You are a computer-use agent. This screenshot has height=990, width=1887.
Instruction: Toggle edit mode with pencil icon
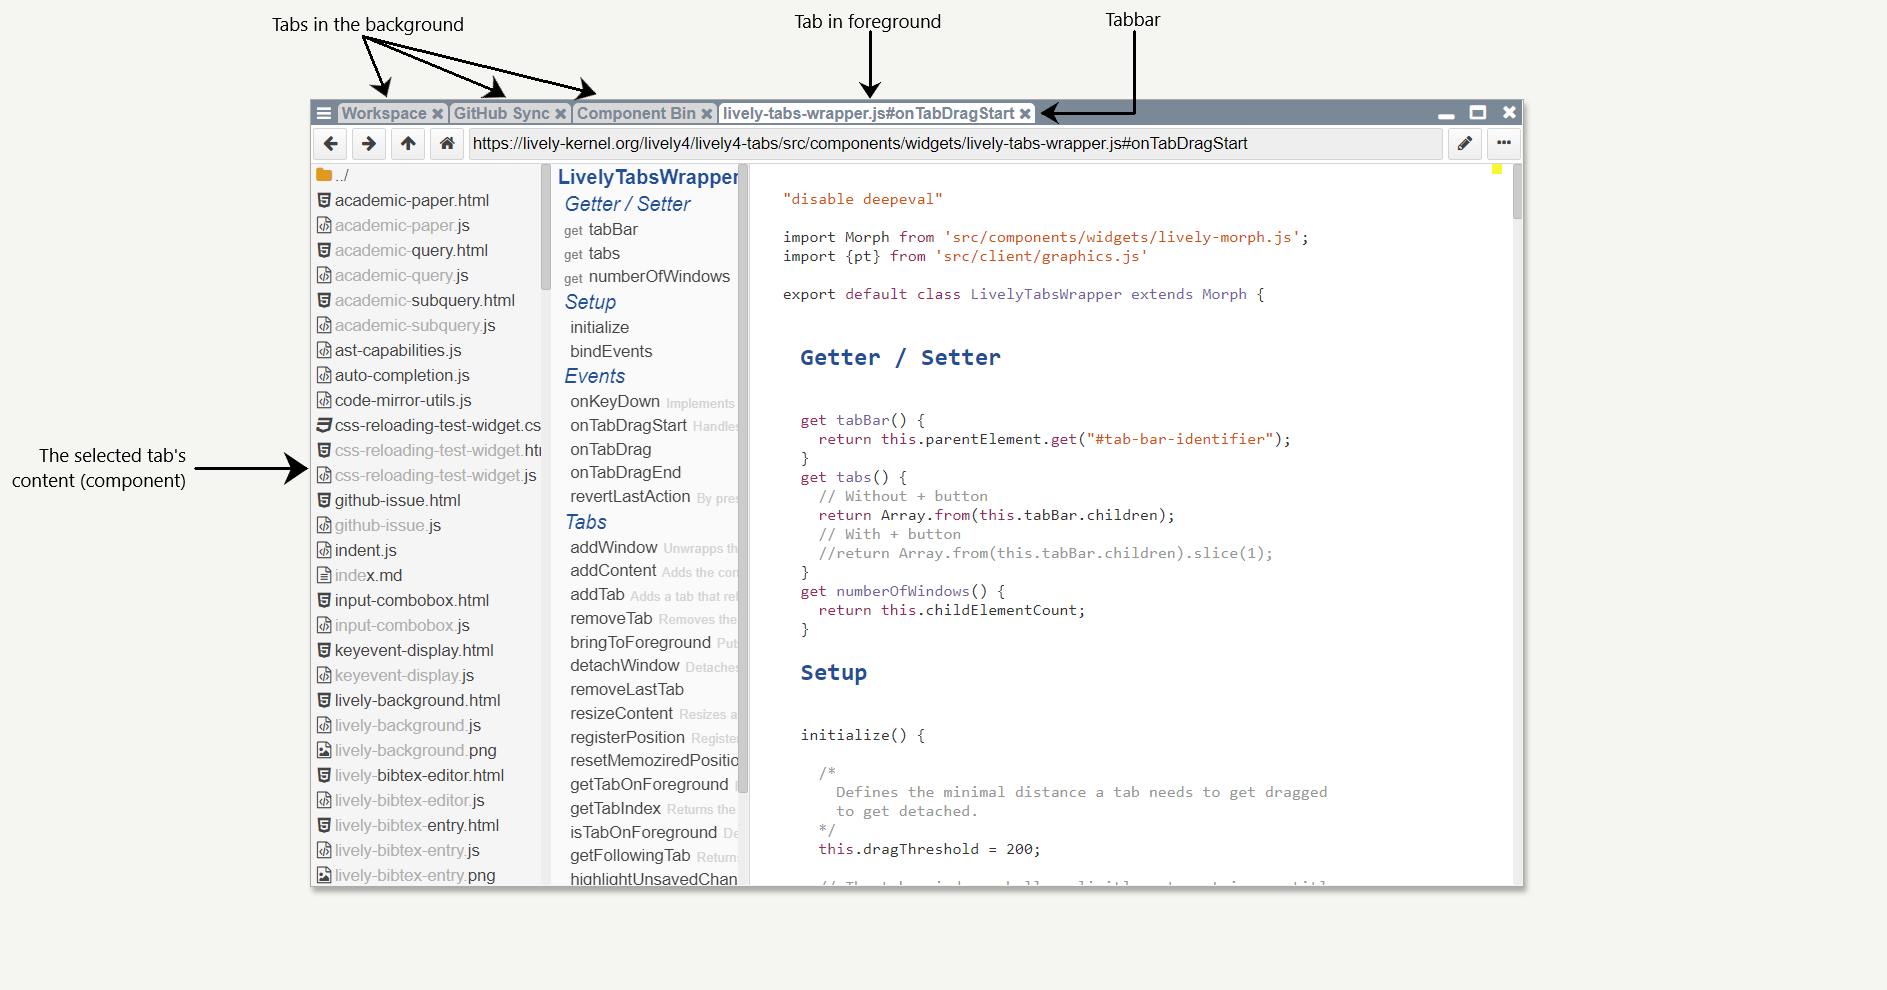tap(1464, 144)
